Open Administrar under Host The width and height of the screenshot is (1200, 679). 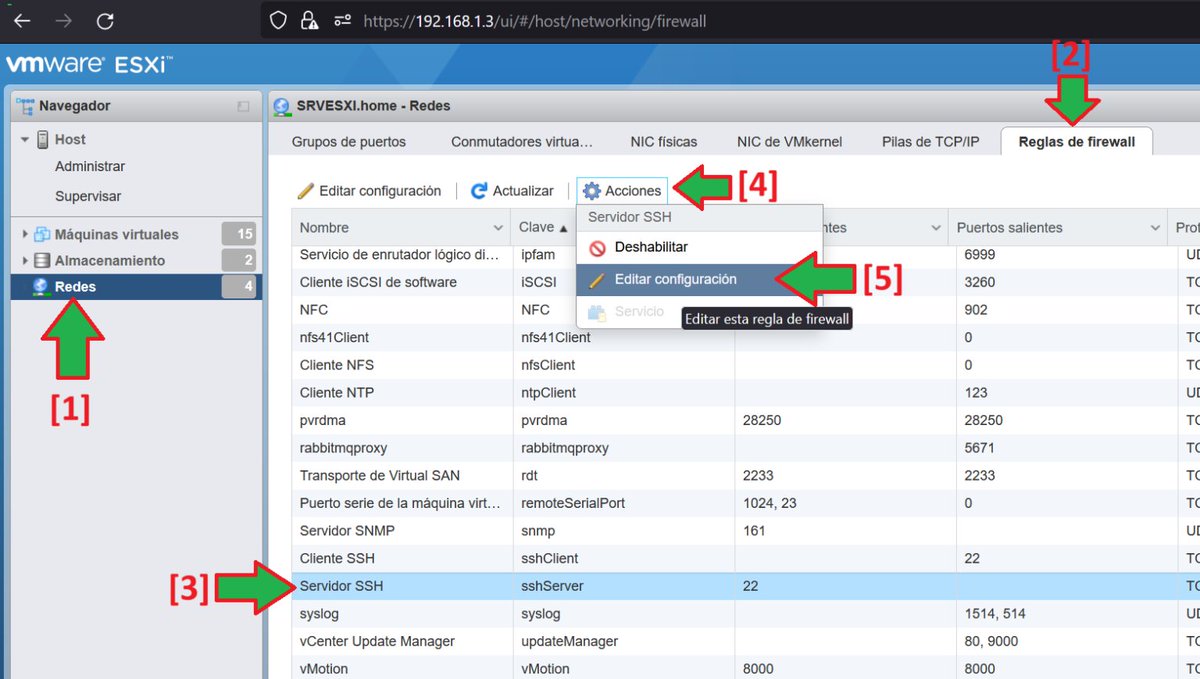[90, 166]
